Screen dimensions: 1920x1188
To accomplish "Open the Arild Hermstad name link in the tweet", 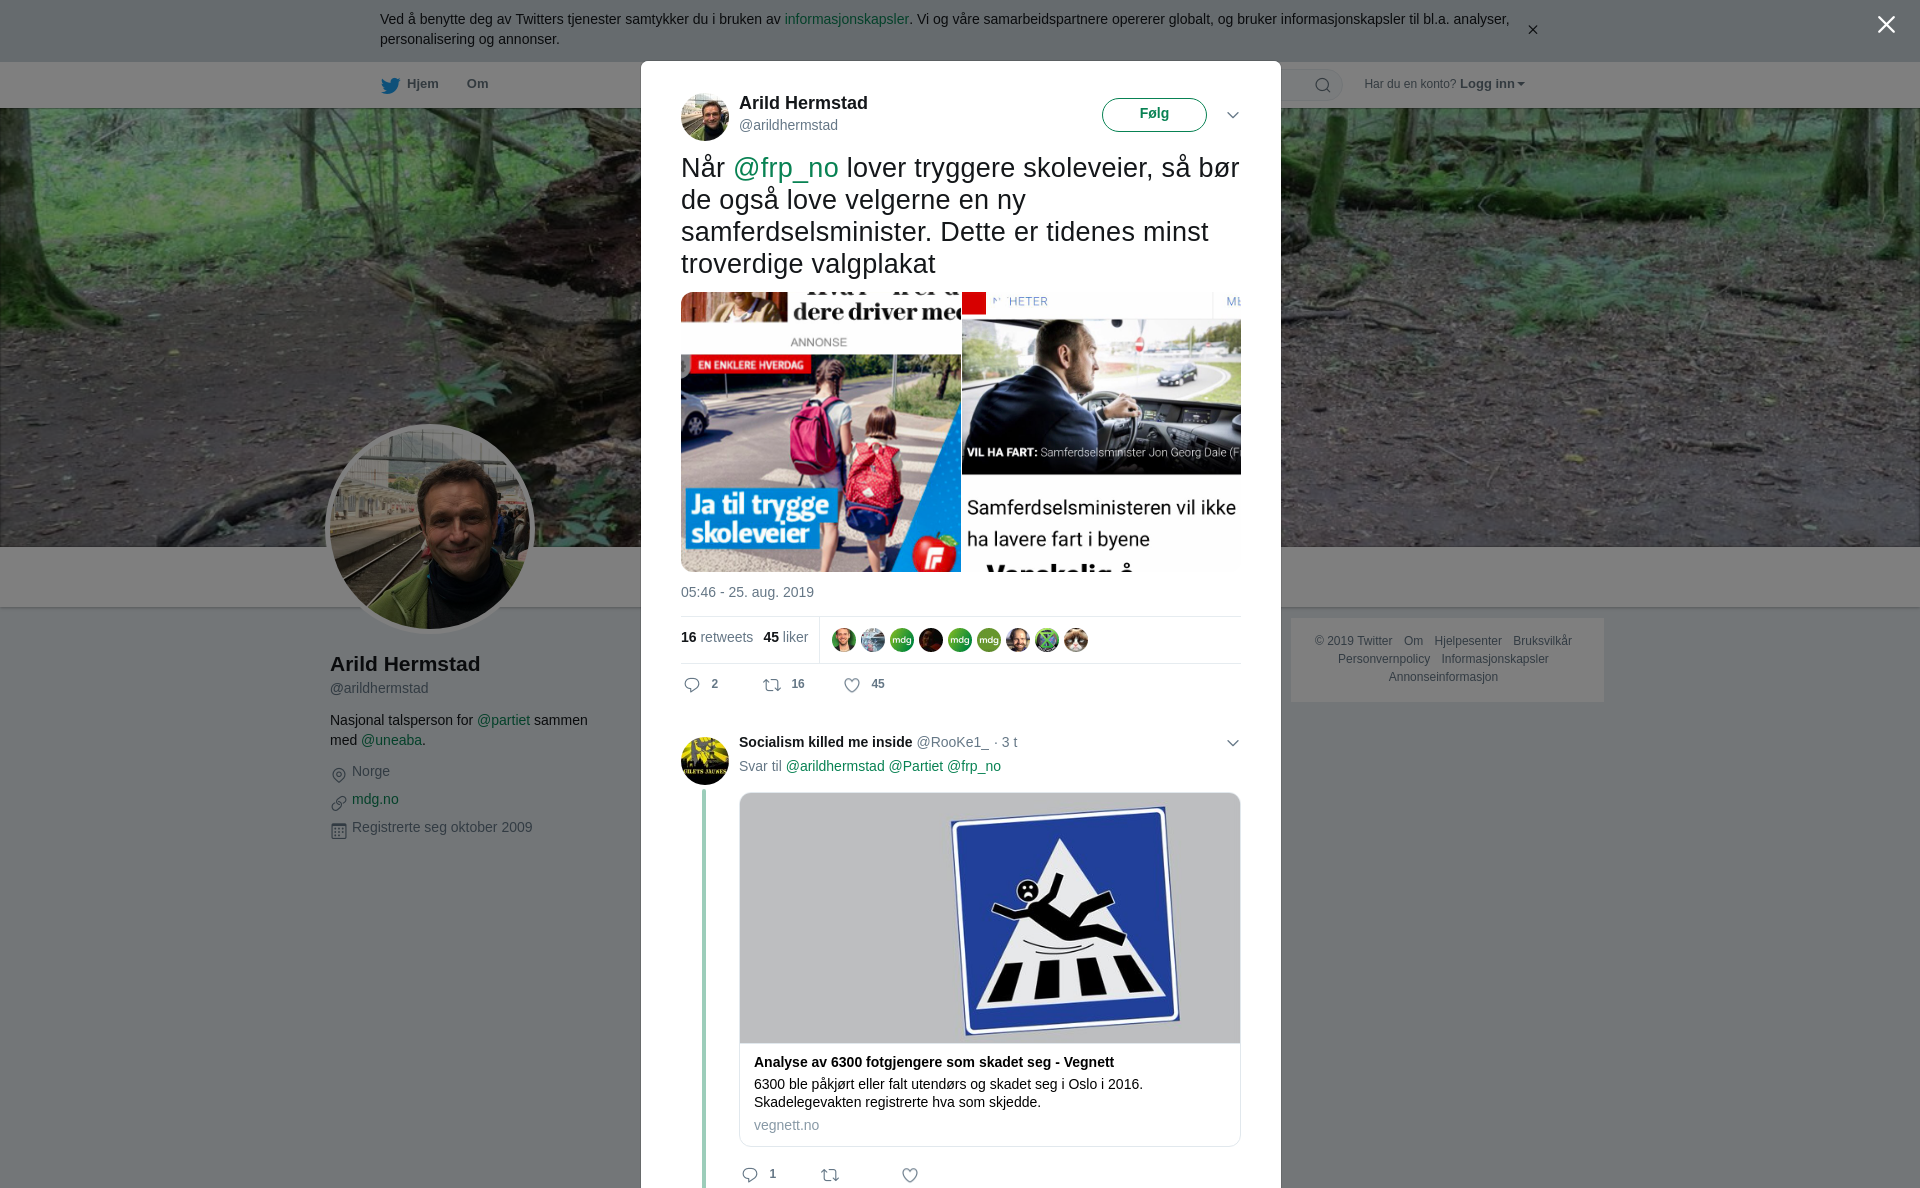I will (x=803, y=103).
